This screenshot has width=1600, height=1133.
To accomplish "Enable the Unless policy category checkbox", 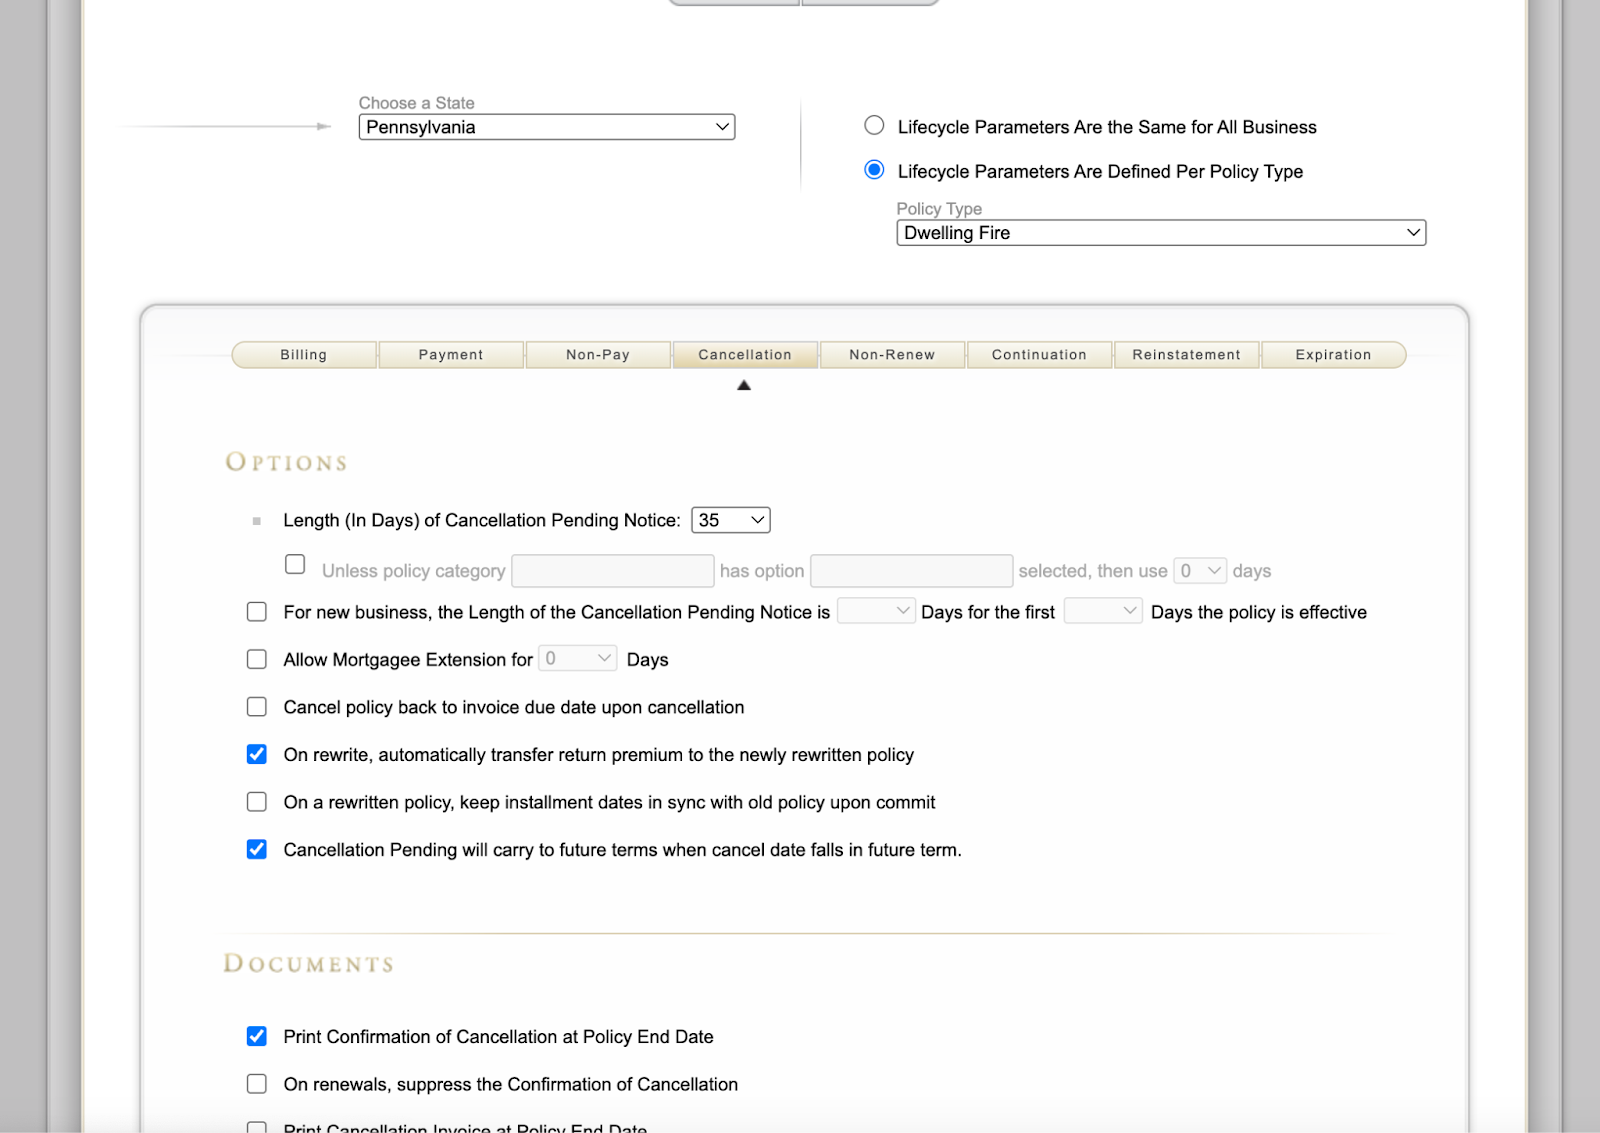I will pos(295,565).
